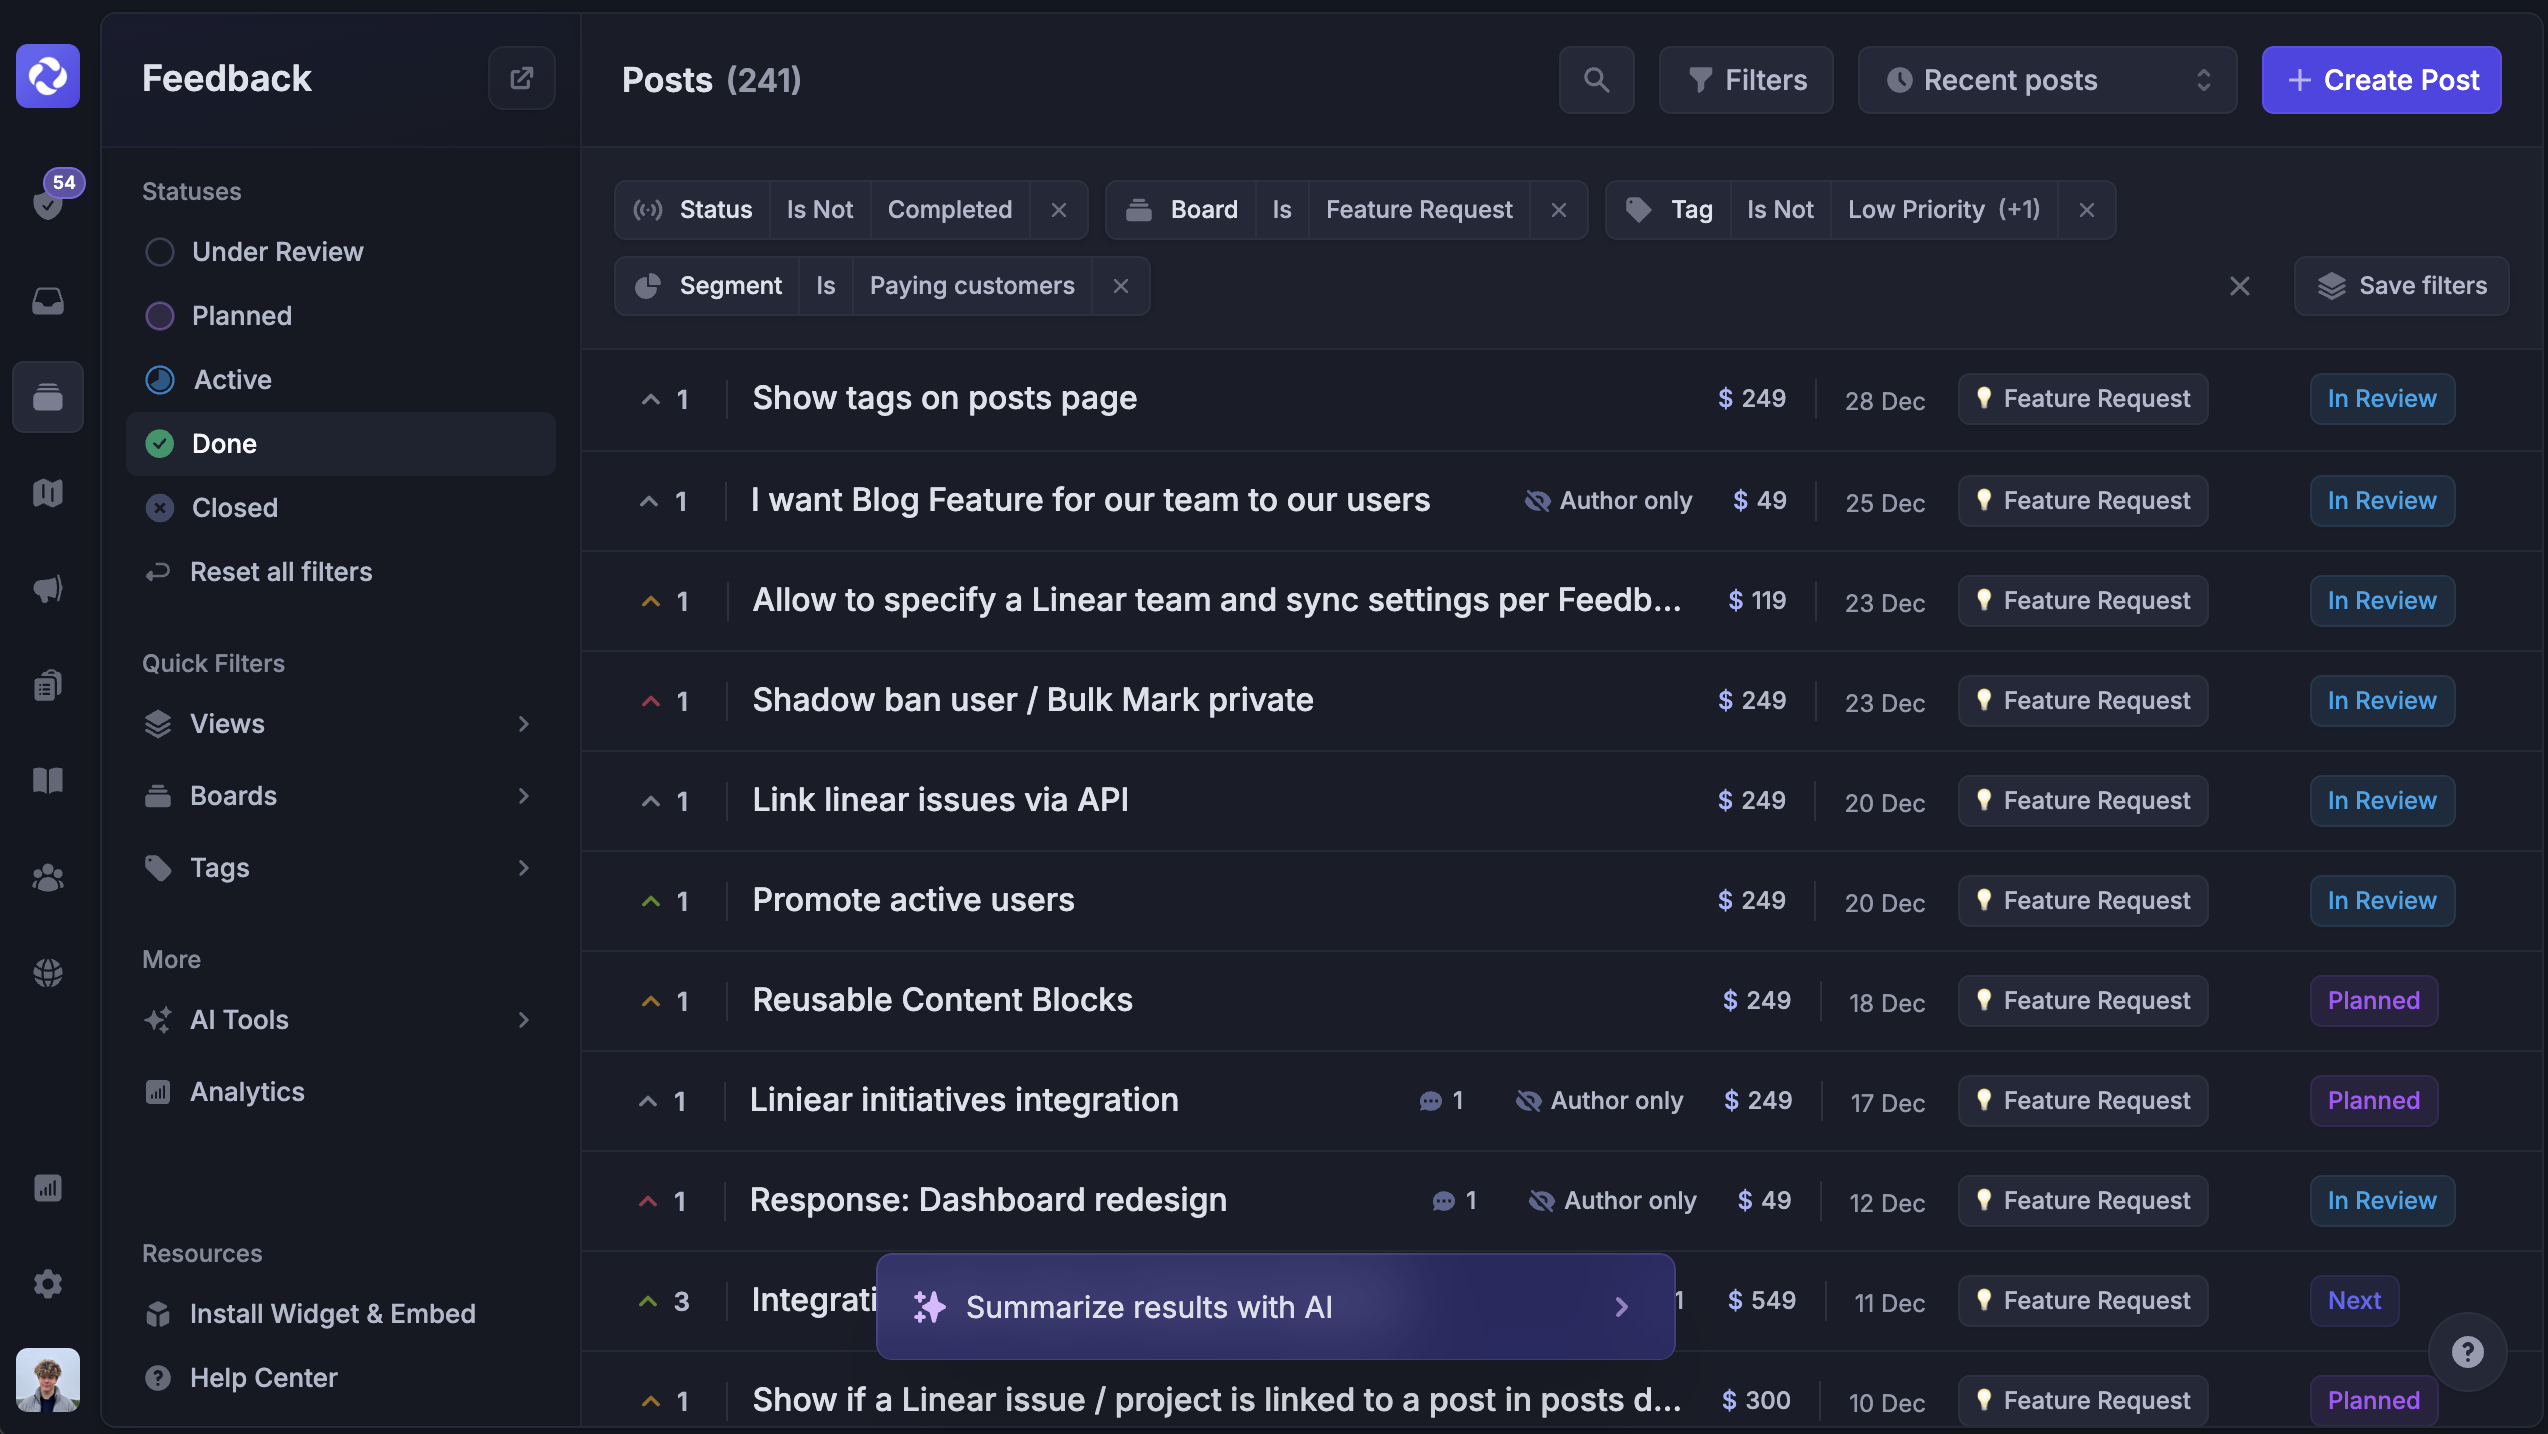
Task: Click the Feature Request board filter chip
Action: [1418, 209]
